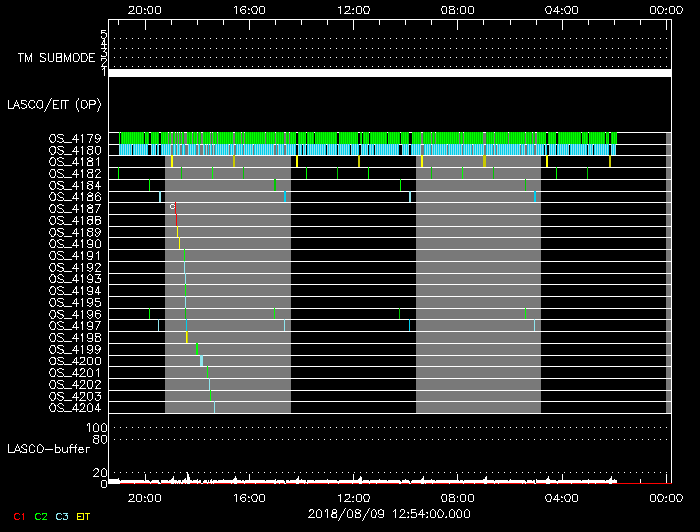
Task: Click the 20:00 tick on bottom time axis
Action: [x=145, y=497]
